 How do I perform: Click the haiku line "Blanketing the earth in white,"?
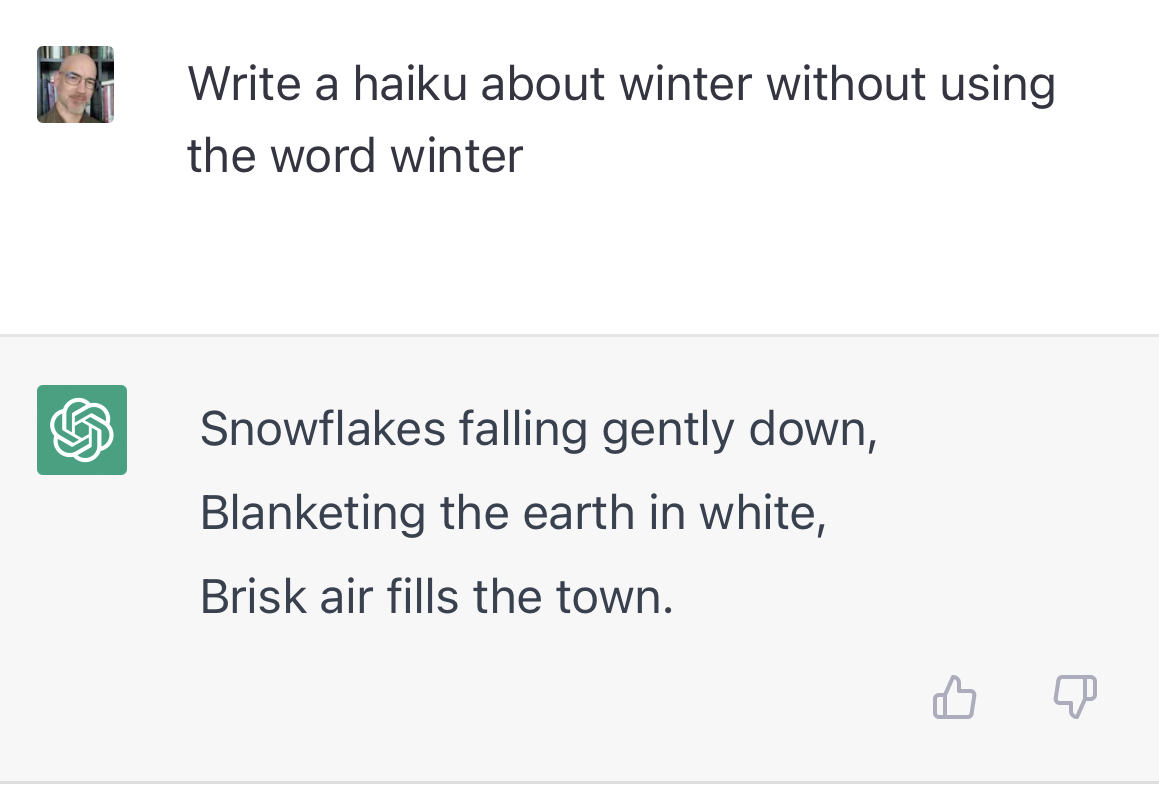pyautogui.click(x=513, y=513)
